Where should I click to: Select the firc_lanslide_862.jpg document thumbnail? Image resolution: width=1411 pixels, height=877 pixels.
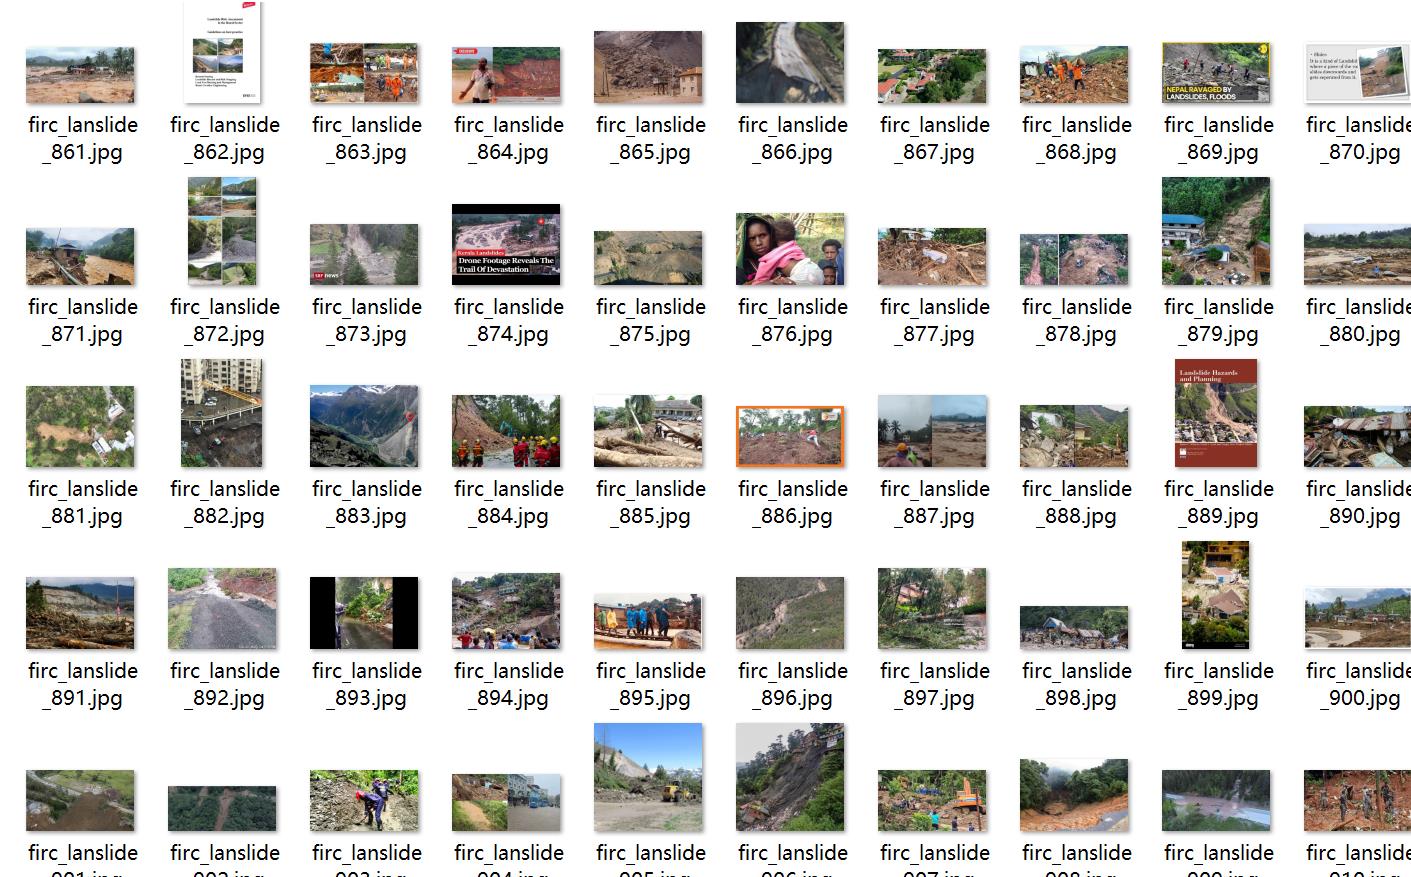tap(222, 52)
